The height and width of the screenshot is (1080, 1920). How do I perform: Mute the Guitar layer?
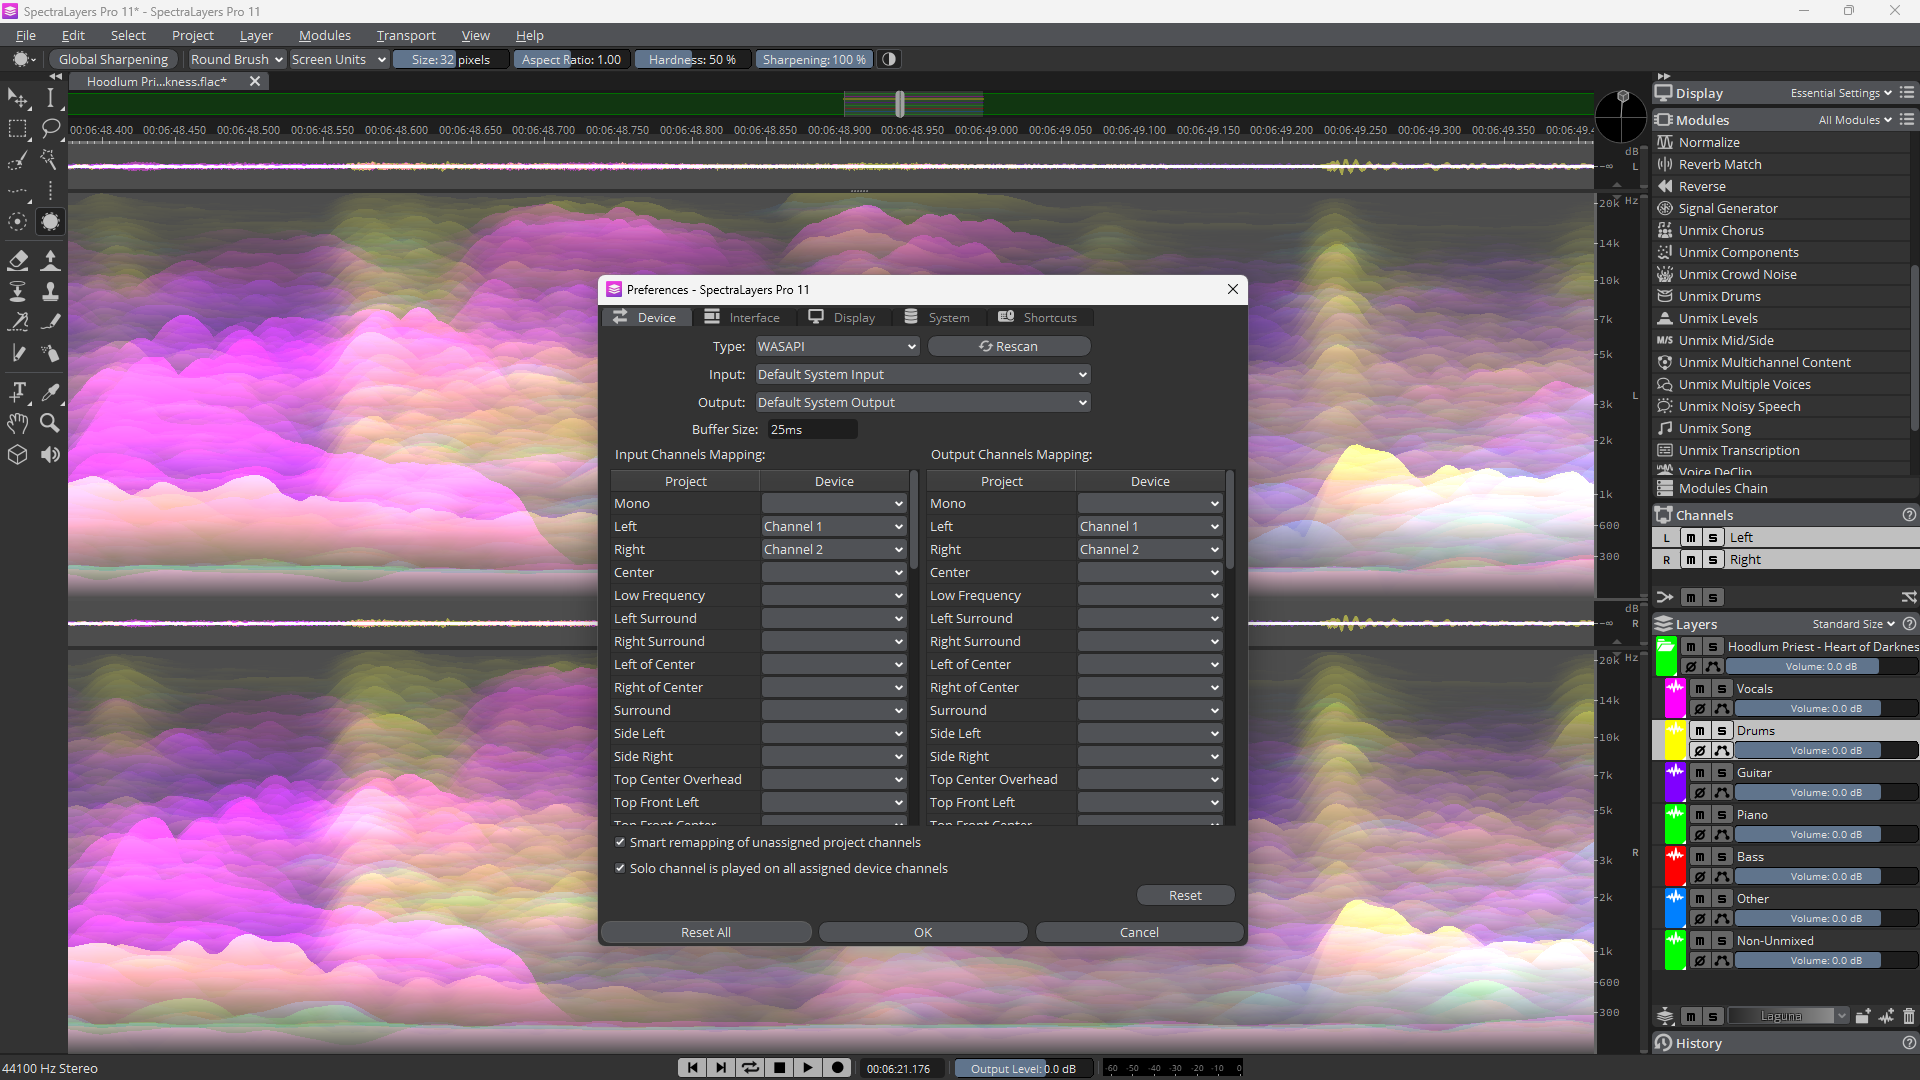tap(1700, 772)
